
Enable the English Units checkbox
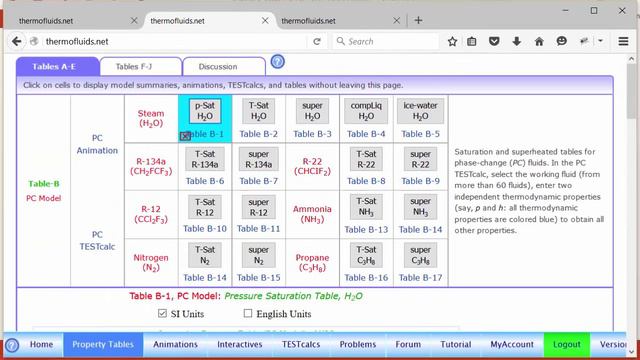coord(248,313)
